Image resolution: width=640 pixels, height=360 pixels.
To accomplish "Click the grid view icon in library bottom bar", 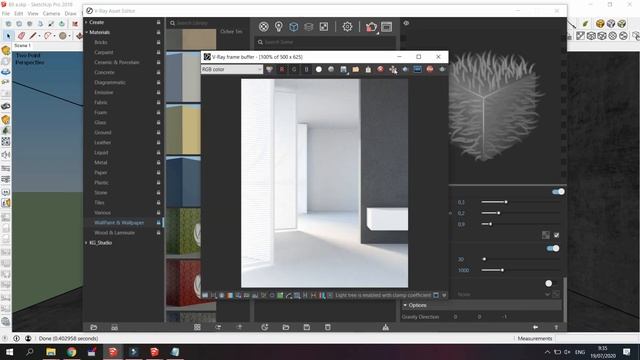I will (197, 327).
